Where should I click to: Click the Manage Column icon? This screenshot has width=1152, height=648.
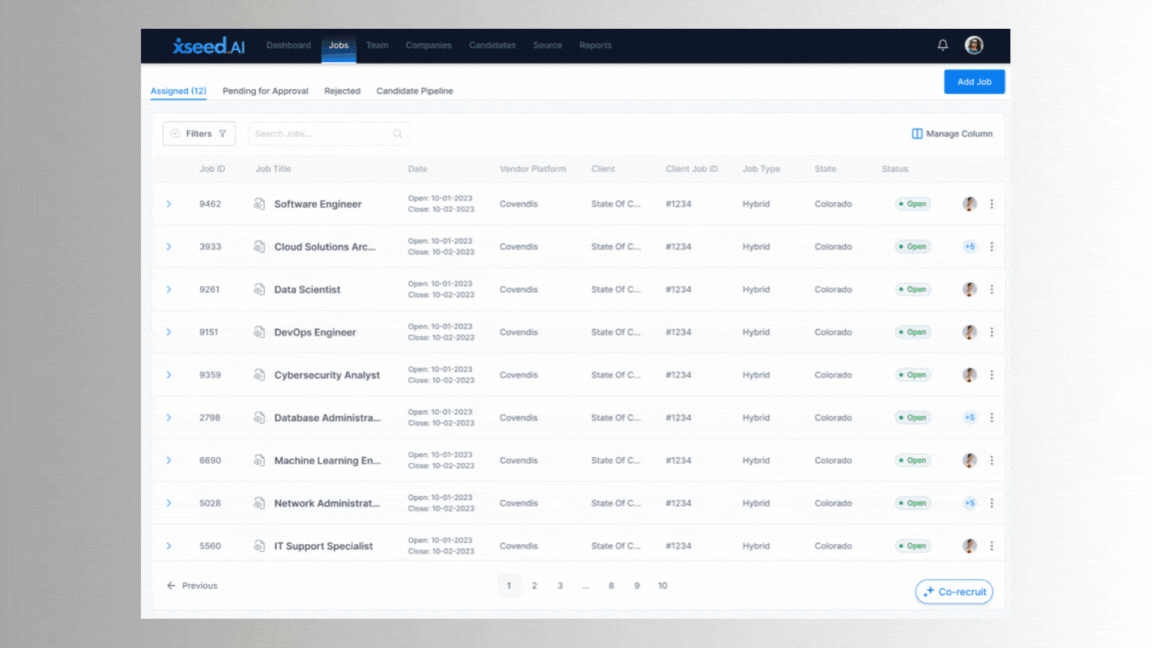pos(916,133)
